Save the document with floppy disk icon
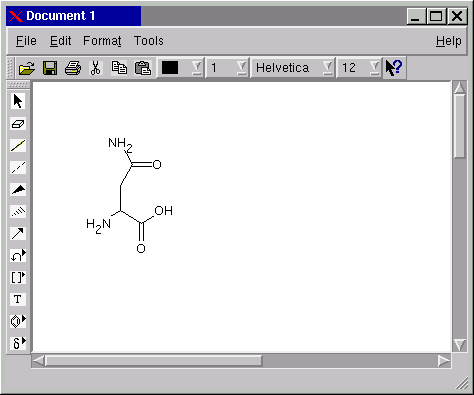Screen dimensions: 474x395 click(50, 68)
